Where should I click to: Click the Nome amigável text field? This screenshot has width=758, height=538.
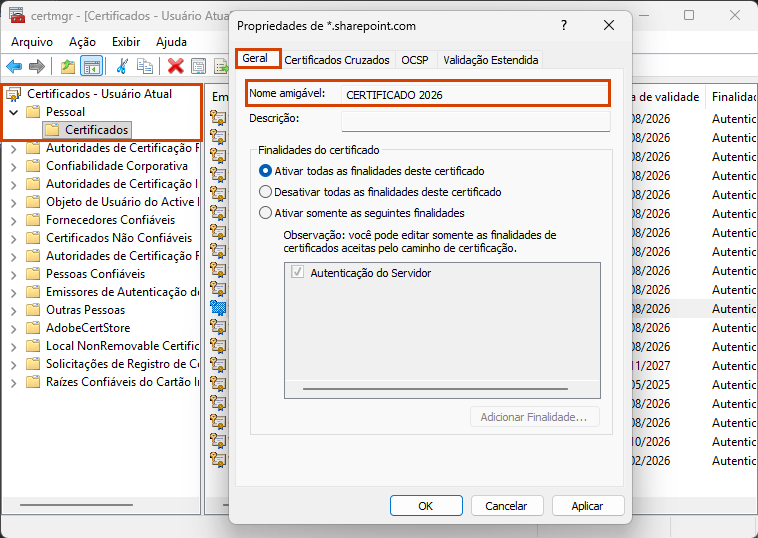(474, 94)
